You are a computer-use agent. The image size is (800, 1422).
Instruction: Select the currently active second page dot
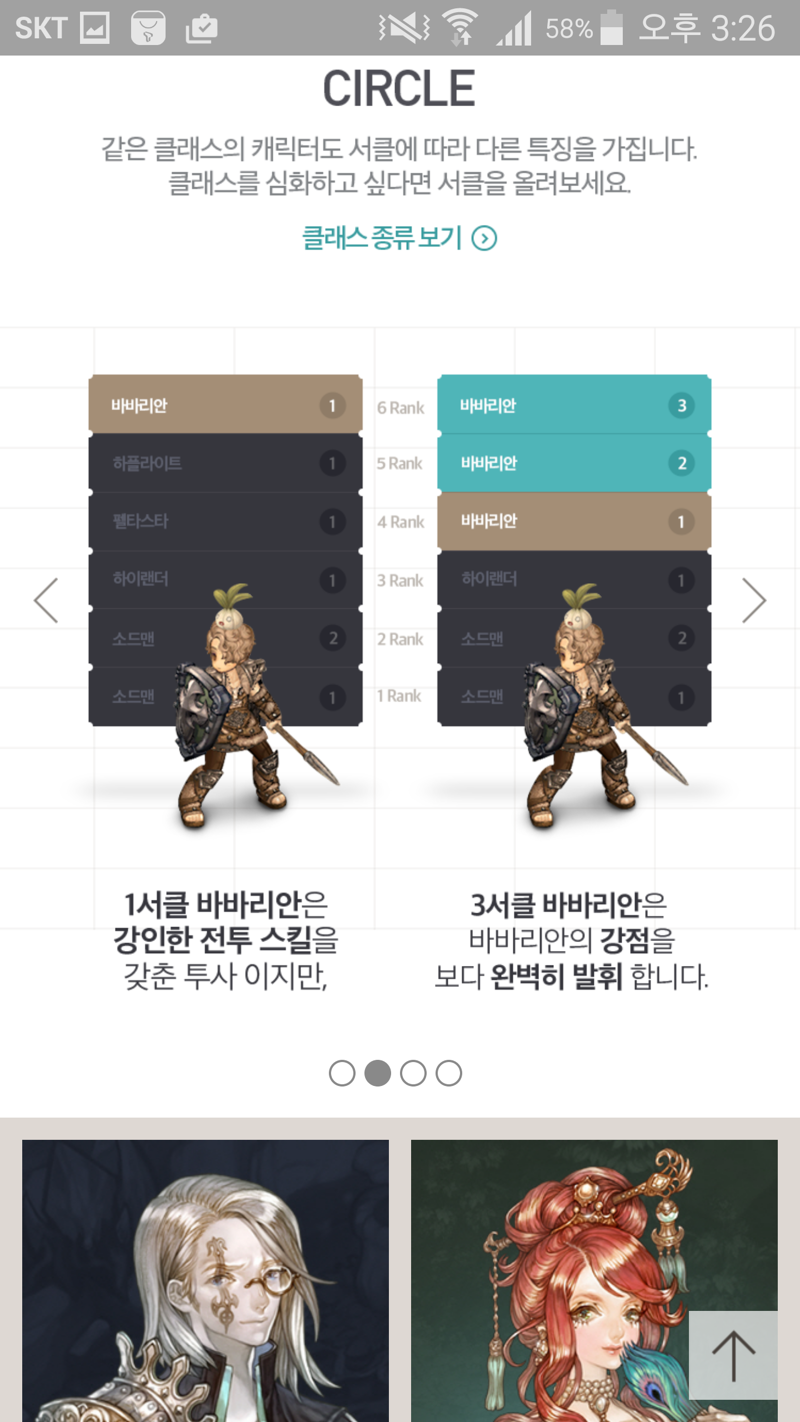[377, 1073]
